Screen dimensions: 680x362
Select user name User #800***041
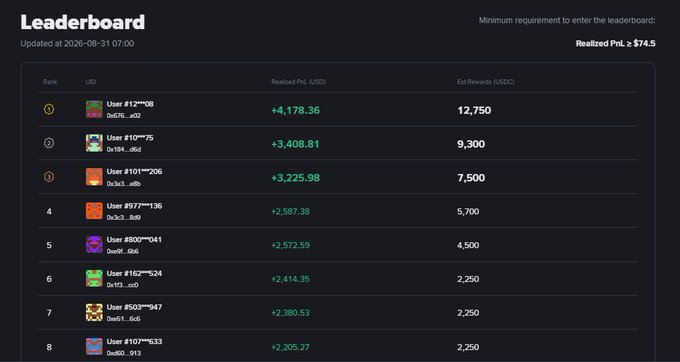(134, 239)
